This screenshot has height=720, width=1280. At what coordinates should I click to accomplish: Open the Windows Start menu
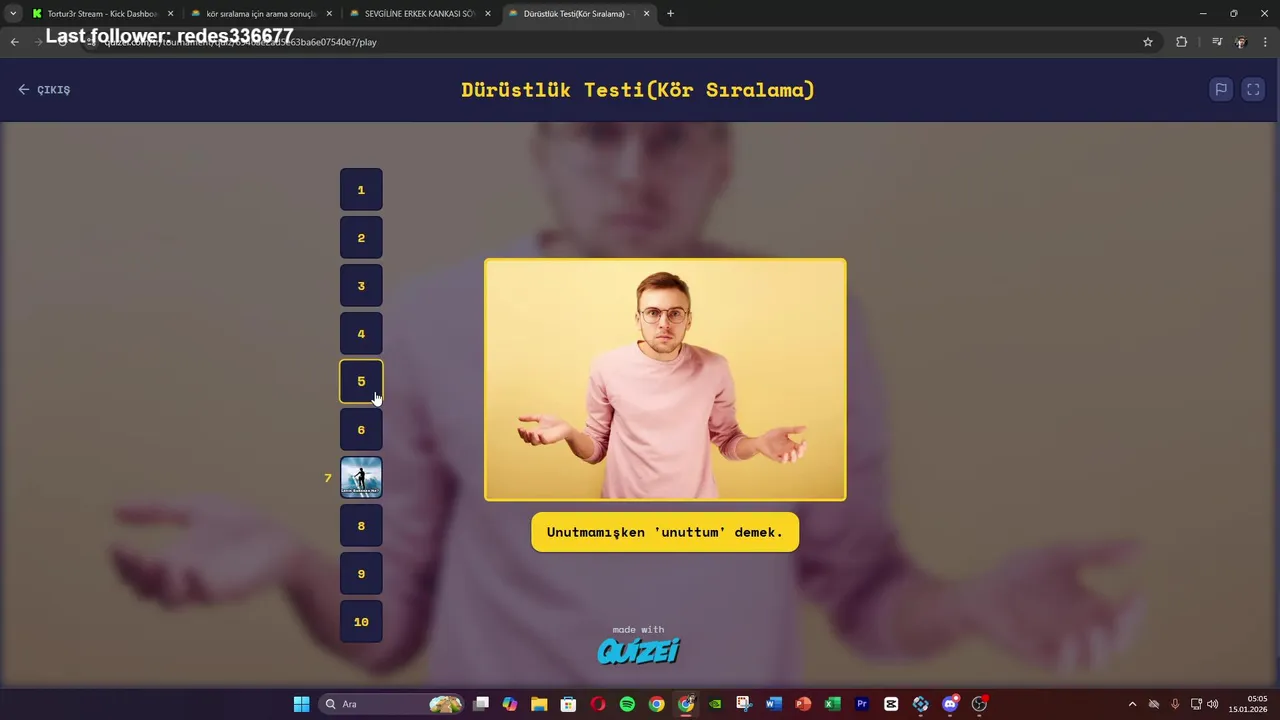coord(301,704)
